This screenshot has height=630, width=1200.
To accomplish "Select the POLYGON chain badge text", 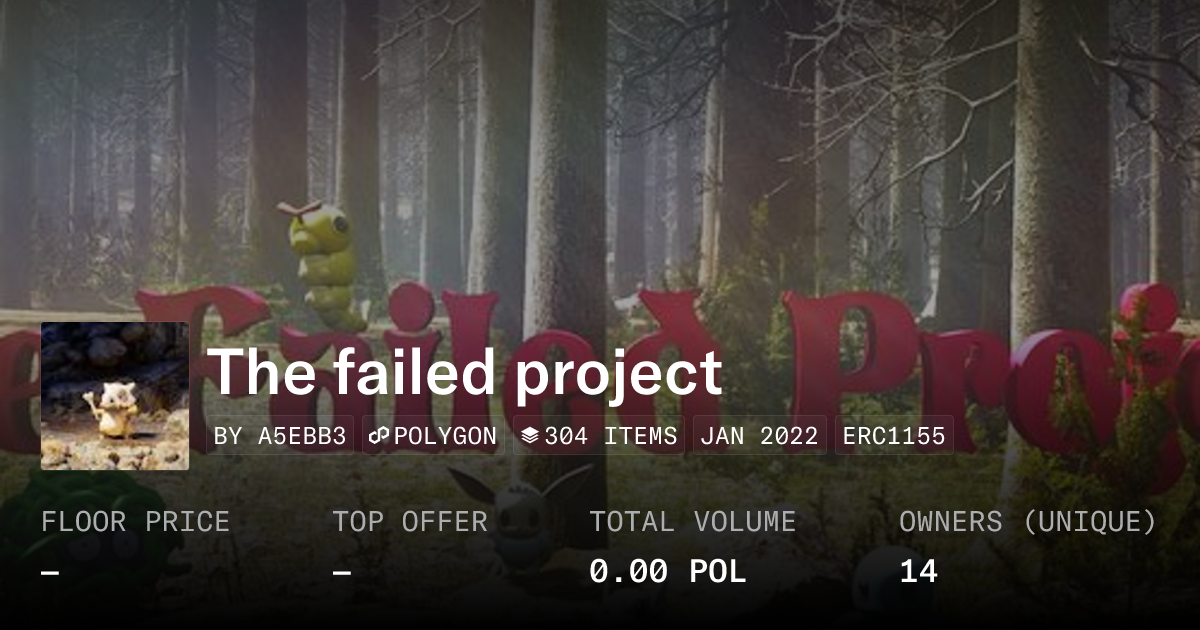I will [x=445, y=436].
